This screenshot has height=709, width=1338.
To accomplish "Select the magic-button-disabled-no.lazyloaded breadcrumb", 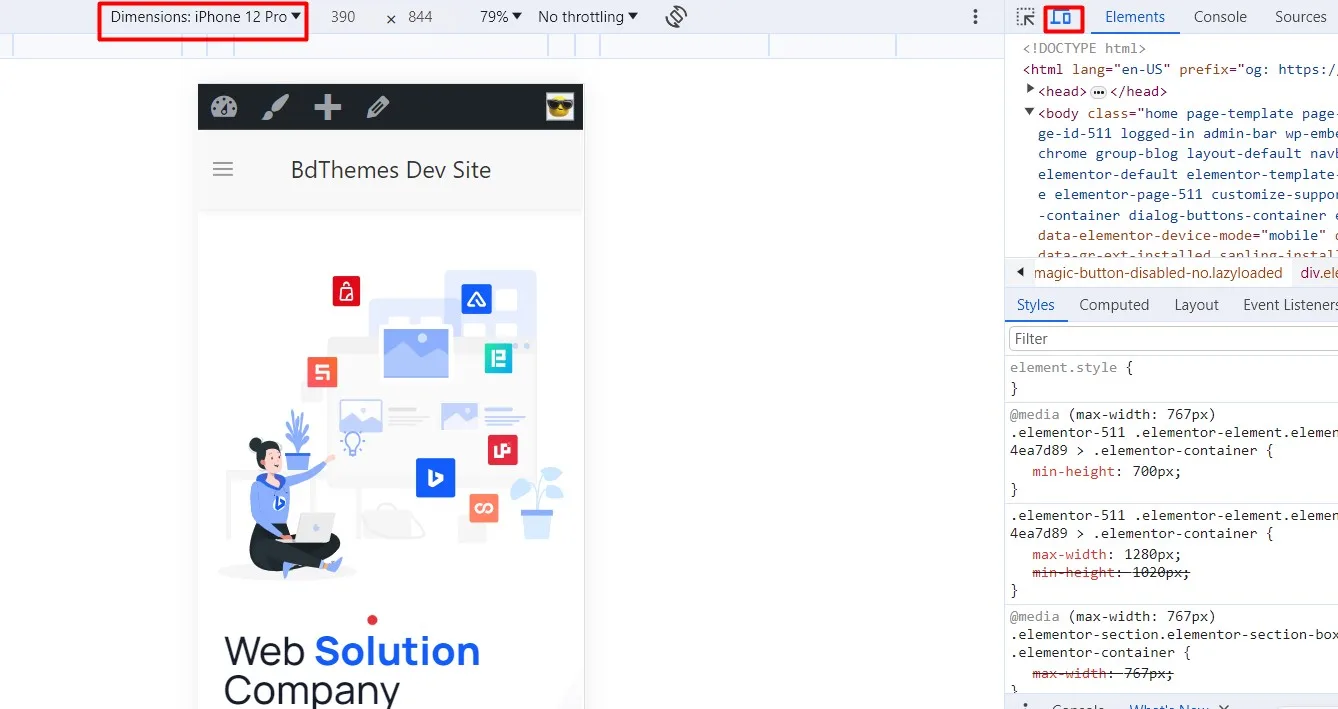I will tap(1158, 273).
